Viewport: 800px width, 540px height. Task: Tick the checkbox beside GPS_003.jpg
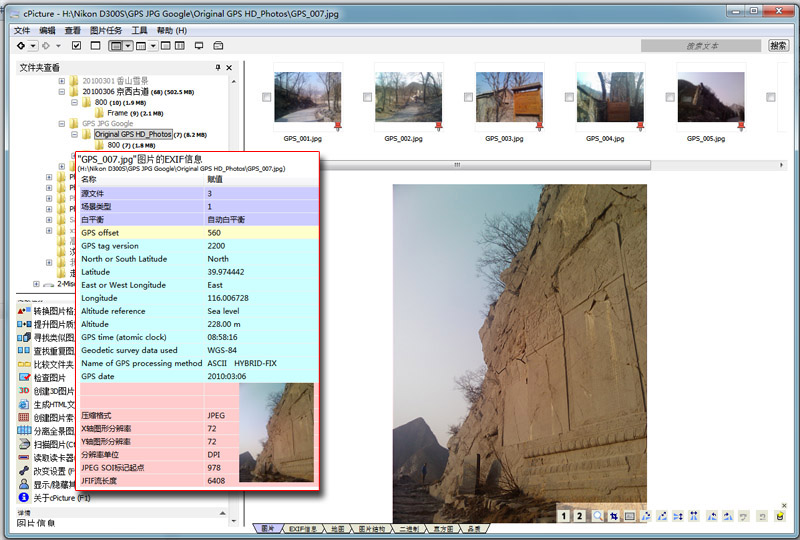coord(467,97)
